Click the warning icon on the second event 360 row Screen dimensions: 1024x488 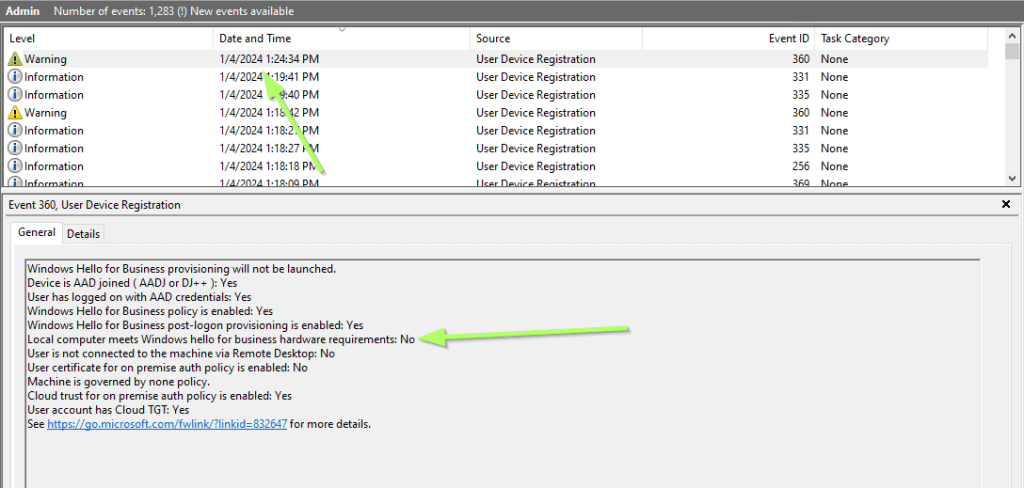(x=14, y=113)
